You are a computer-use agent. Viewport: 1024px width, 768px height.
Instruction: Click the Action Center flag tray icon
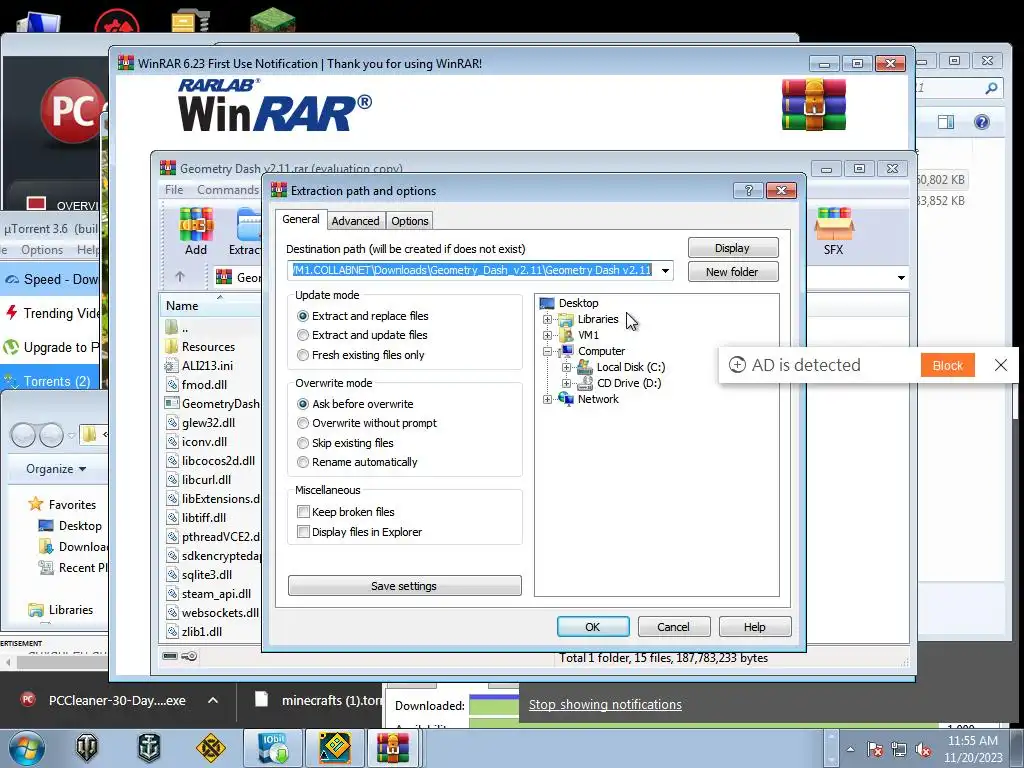click(x=875, y=750)
